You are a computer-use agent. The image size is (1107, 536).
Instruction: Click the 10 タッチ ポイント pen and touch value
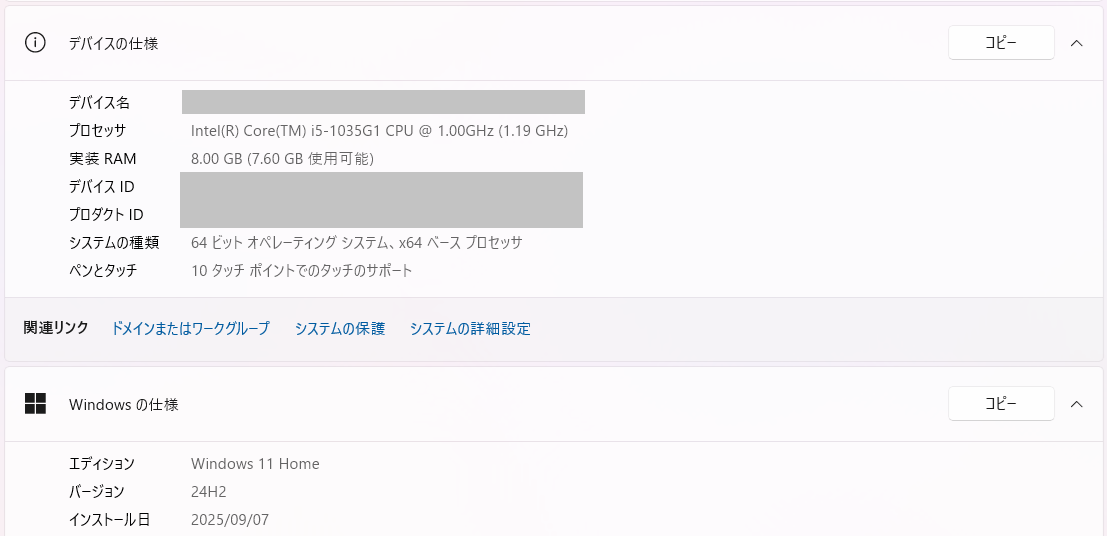coord(301,270)
